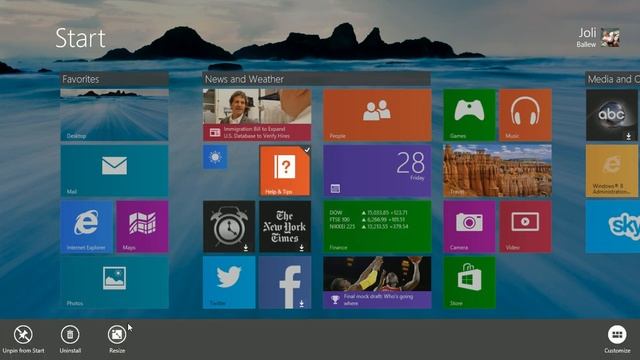The width and height of the screenshot is (640, 360).
Task: Open the Finance tile with DOW quotes
Action: [x=377, y=227]
